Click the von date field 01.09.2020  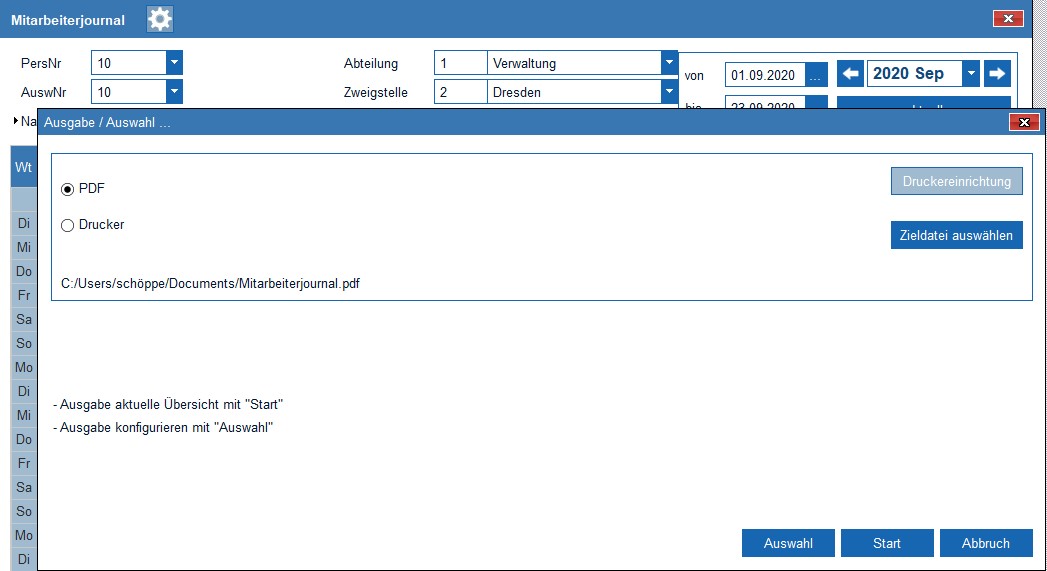(764, 75)
